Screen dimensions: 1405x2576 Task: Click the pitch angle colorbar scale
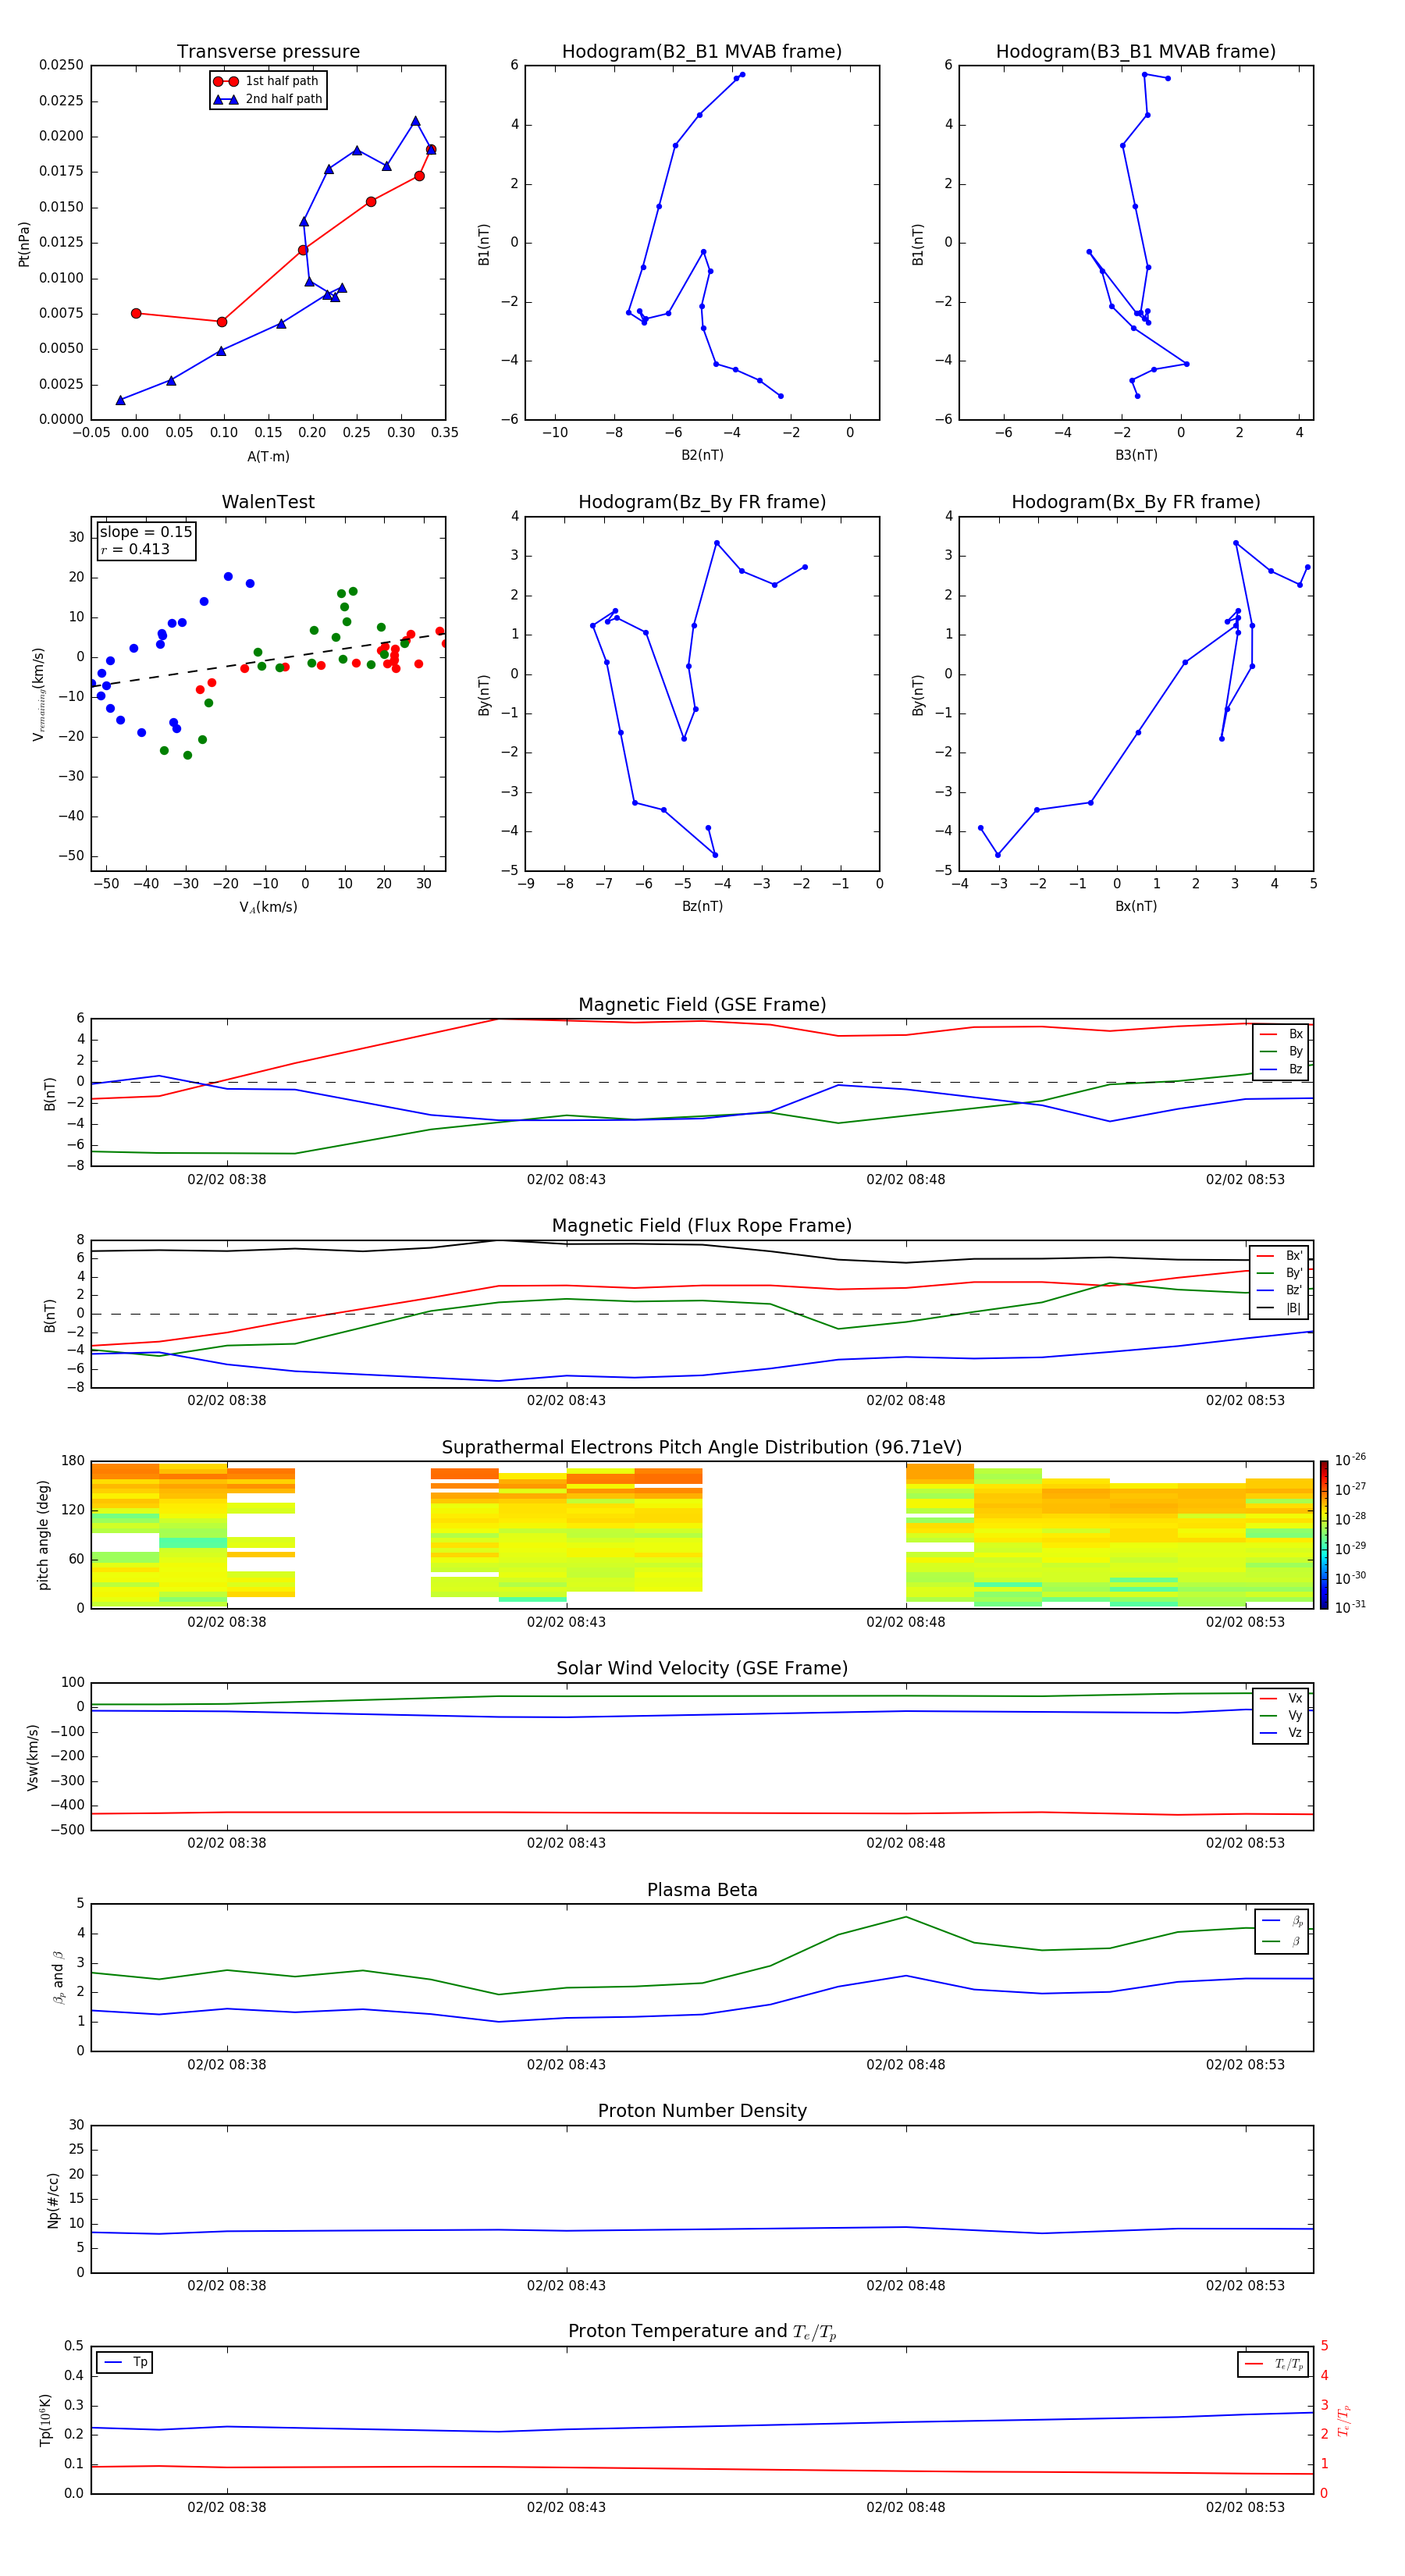point(1324,1535)
